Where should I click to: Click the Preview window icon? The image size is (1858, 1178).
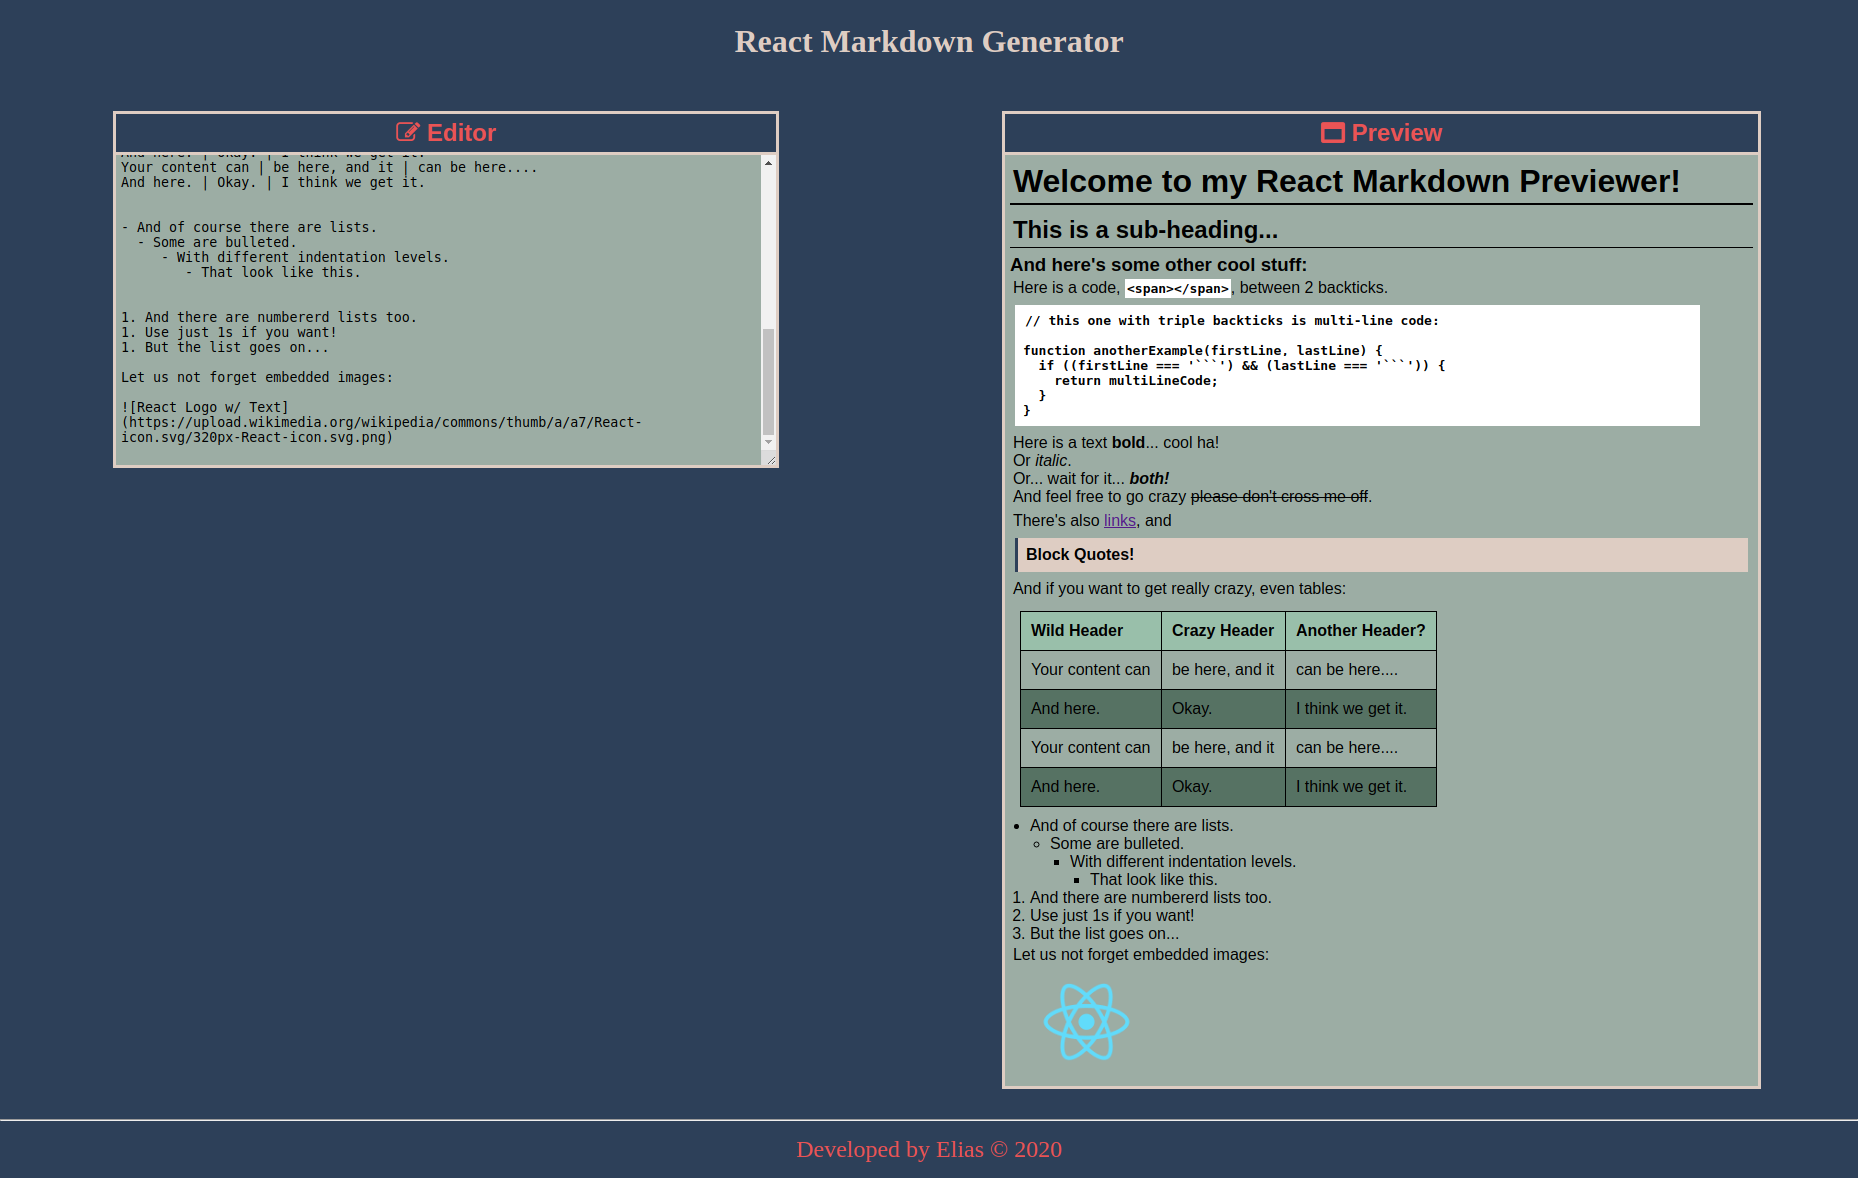(1332, 132)
